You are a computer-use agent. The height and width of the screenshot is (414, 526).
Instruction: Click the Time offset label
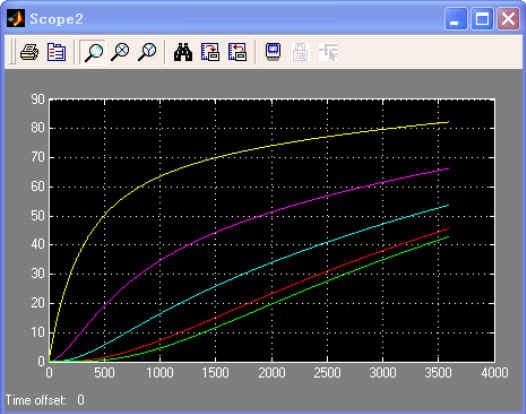point(35,400)
